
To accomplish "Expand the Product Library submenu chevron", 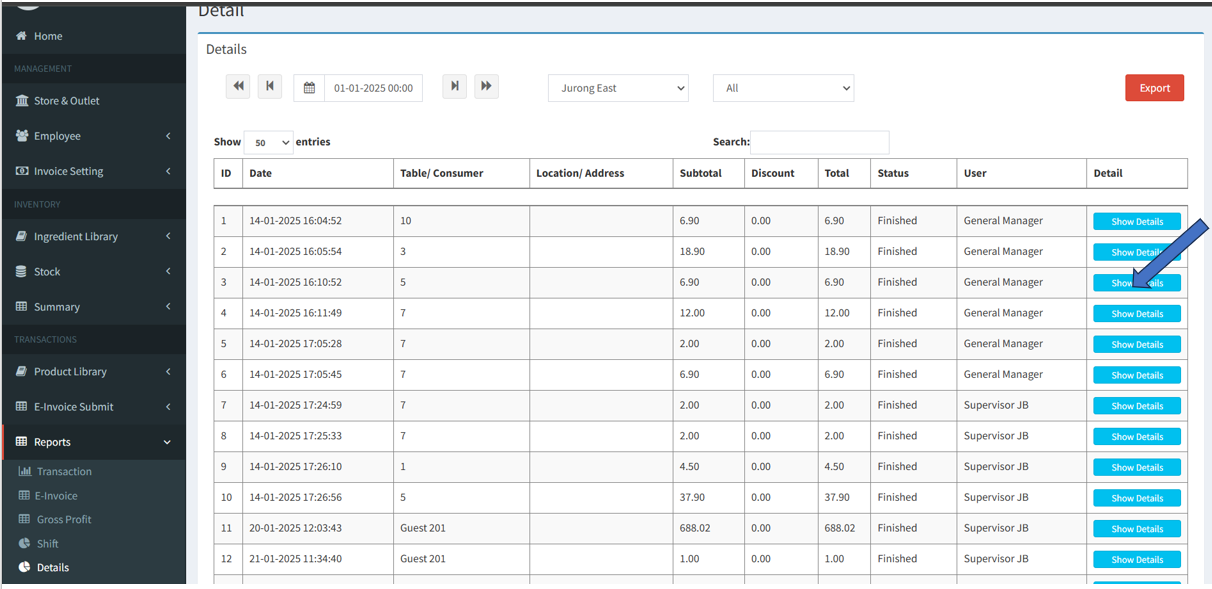I will (x=168, y=371).
